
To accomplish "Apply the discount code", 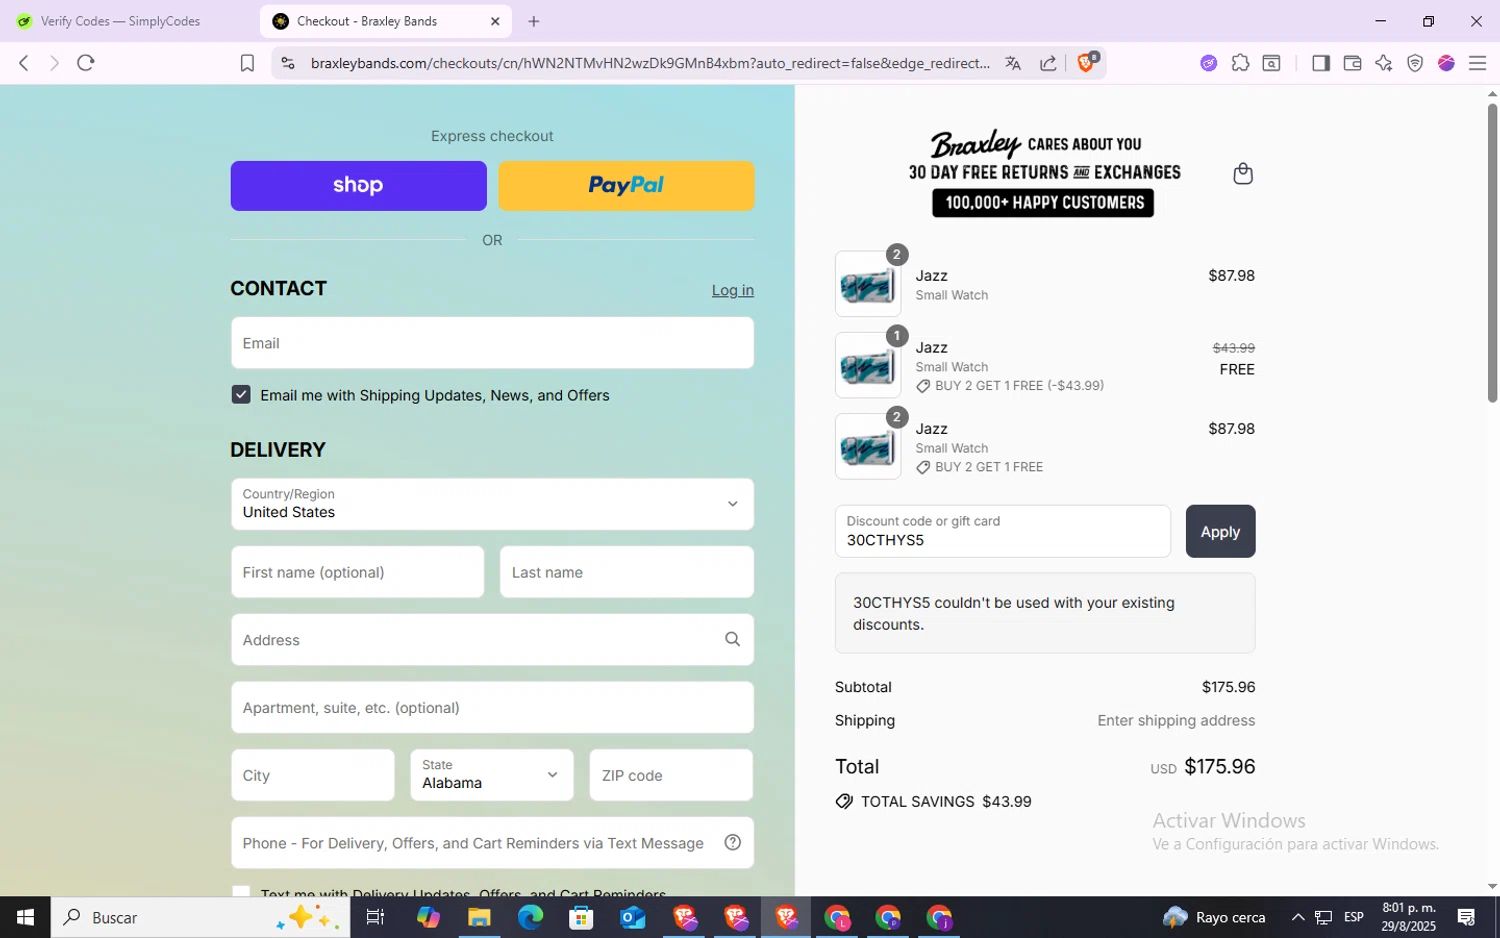I will 1220,531.
